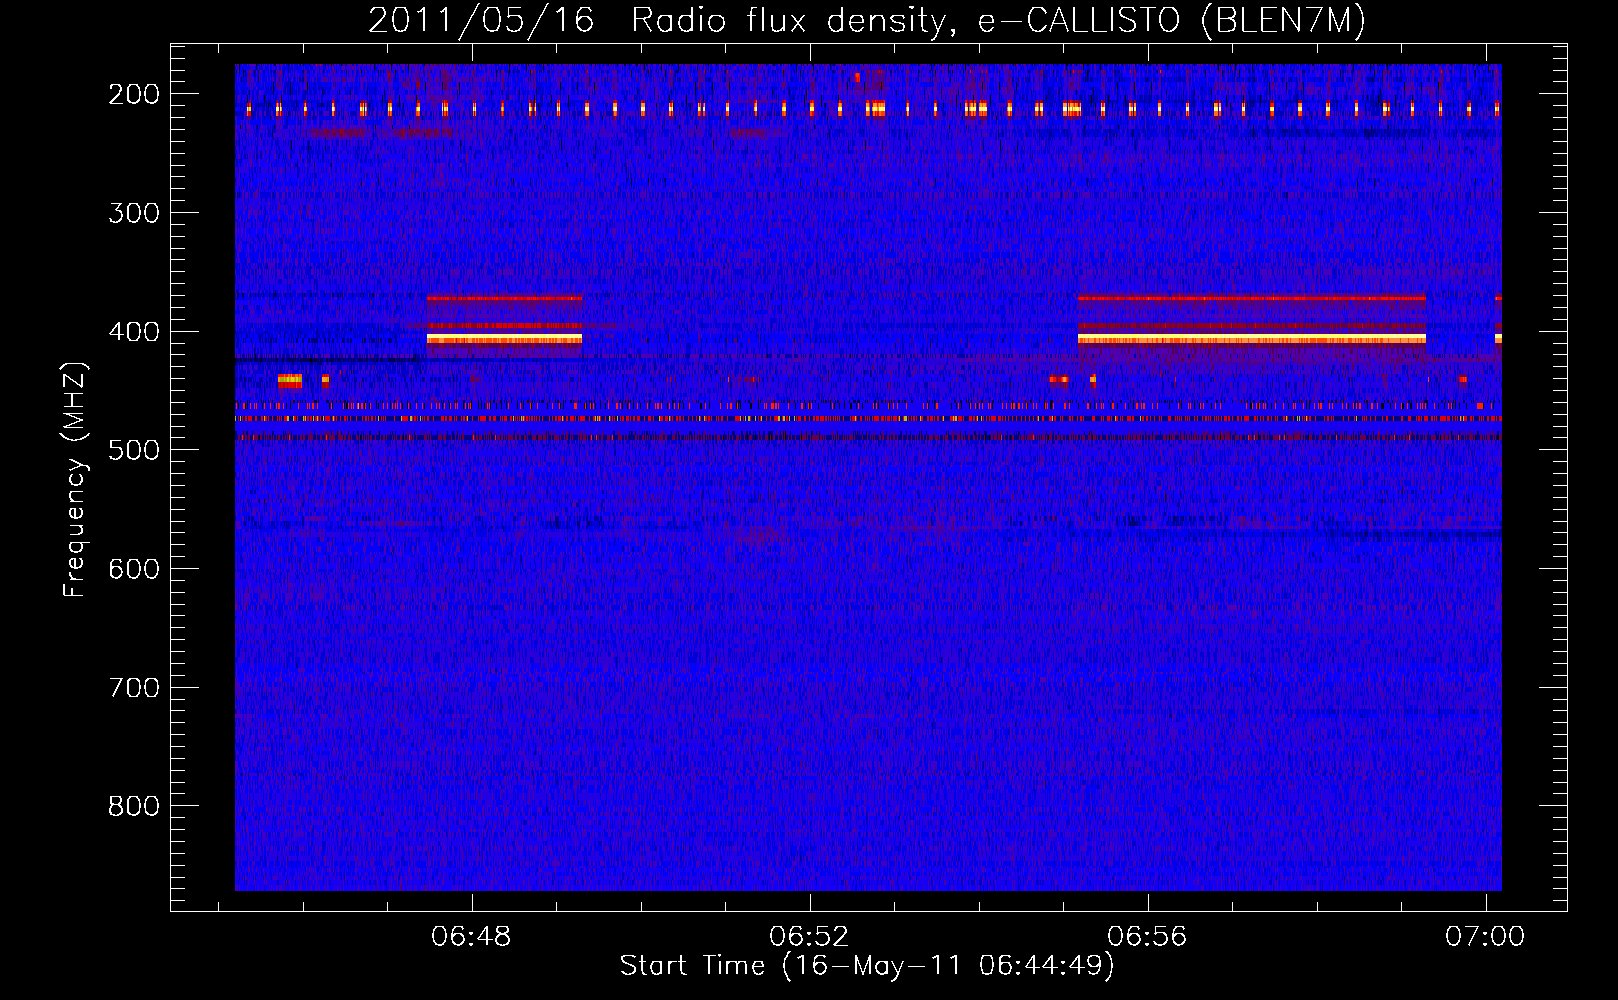This screenshot has width=1618, height=1000.
Task: Click the long bright 400 MHz band after 06:56
Action: click(1252, 339)
